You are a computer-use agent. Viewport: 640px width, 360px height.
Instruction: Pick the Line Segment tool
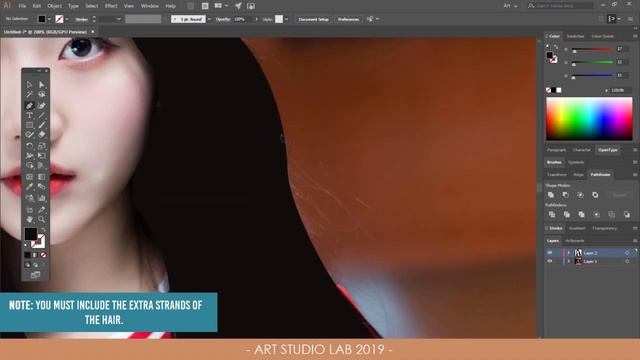[42, 116]
